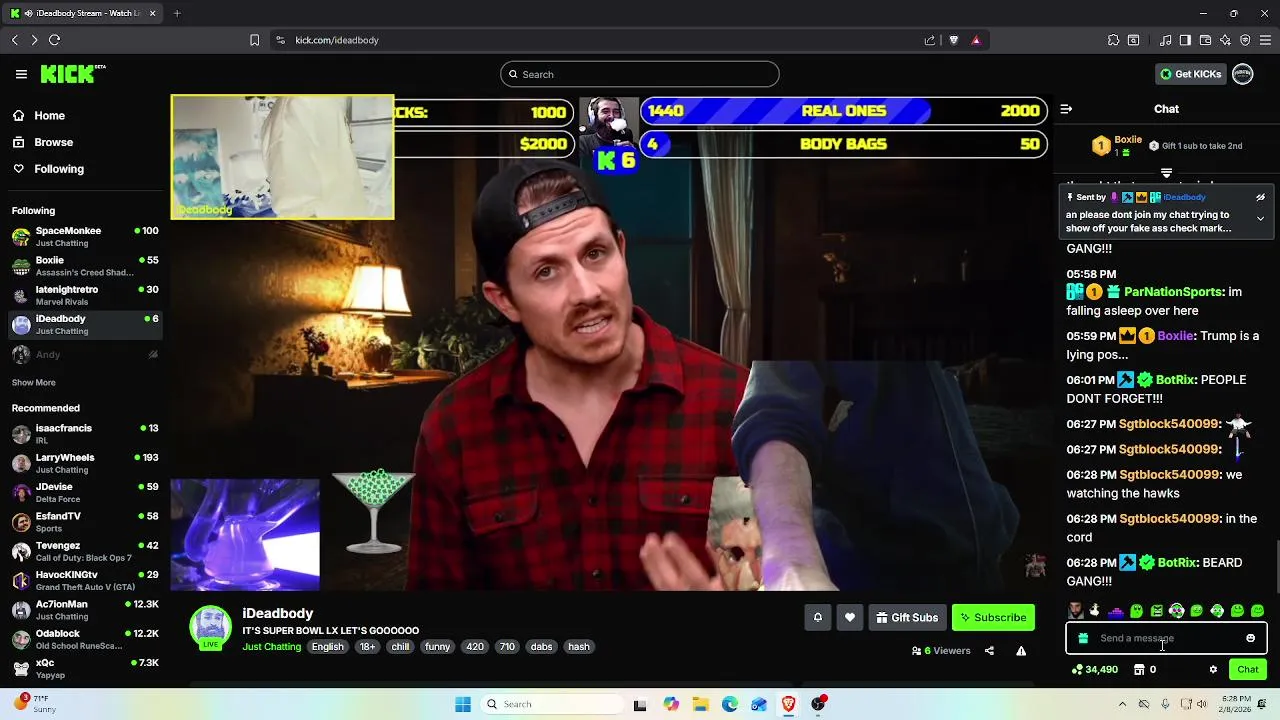Click the heart follow icon
Image resolution: width=1280 pixels, height=720 pixels.
(849, 618)
